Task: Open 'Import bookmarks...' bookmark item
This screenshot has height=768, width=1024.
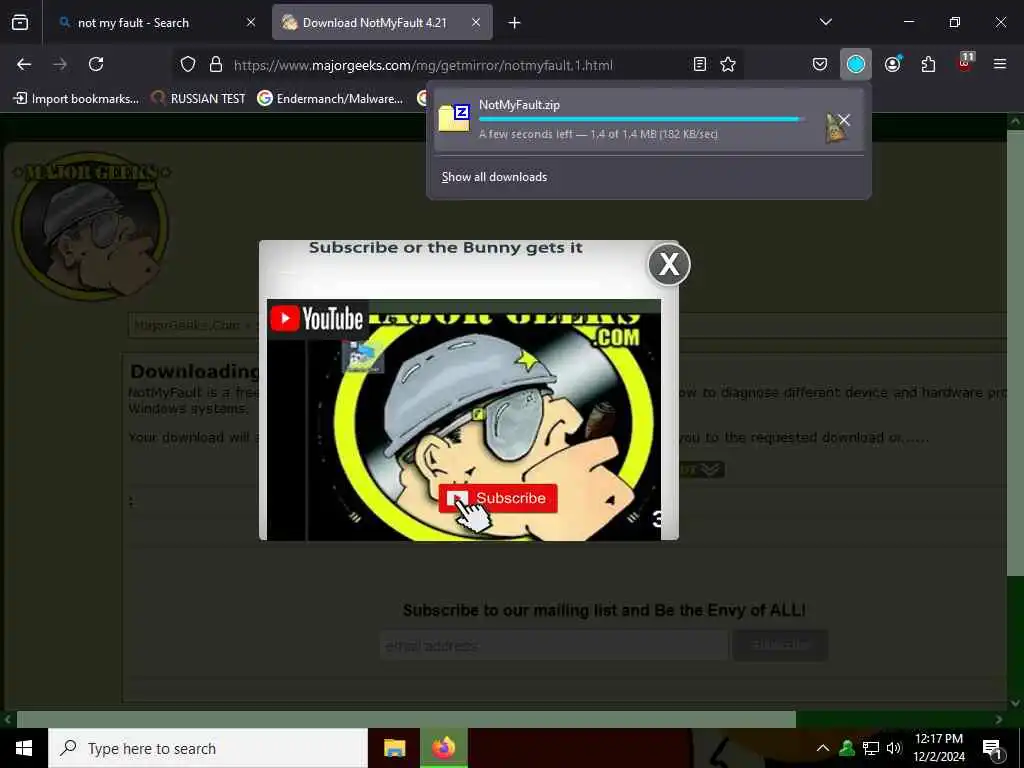Action: pos(76,99)
